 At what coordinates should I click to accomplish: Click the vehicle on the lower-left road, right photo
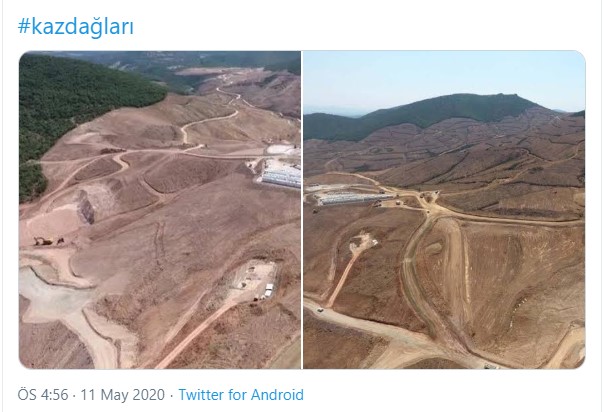click(320, 310)
